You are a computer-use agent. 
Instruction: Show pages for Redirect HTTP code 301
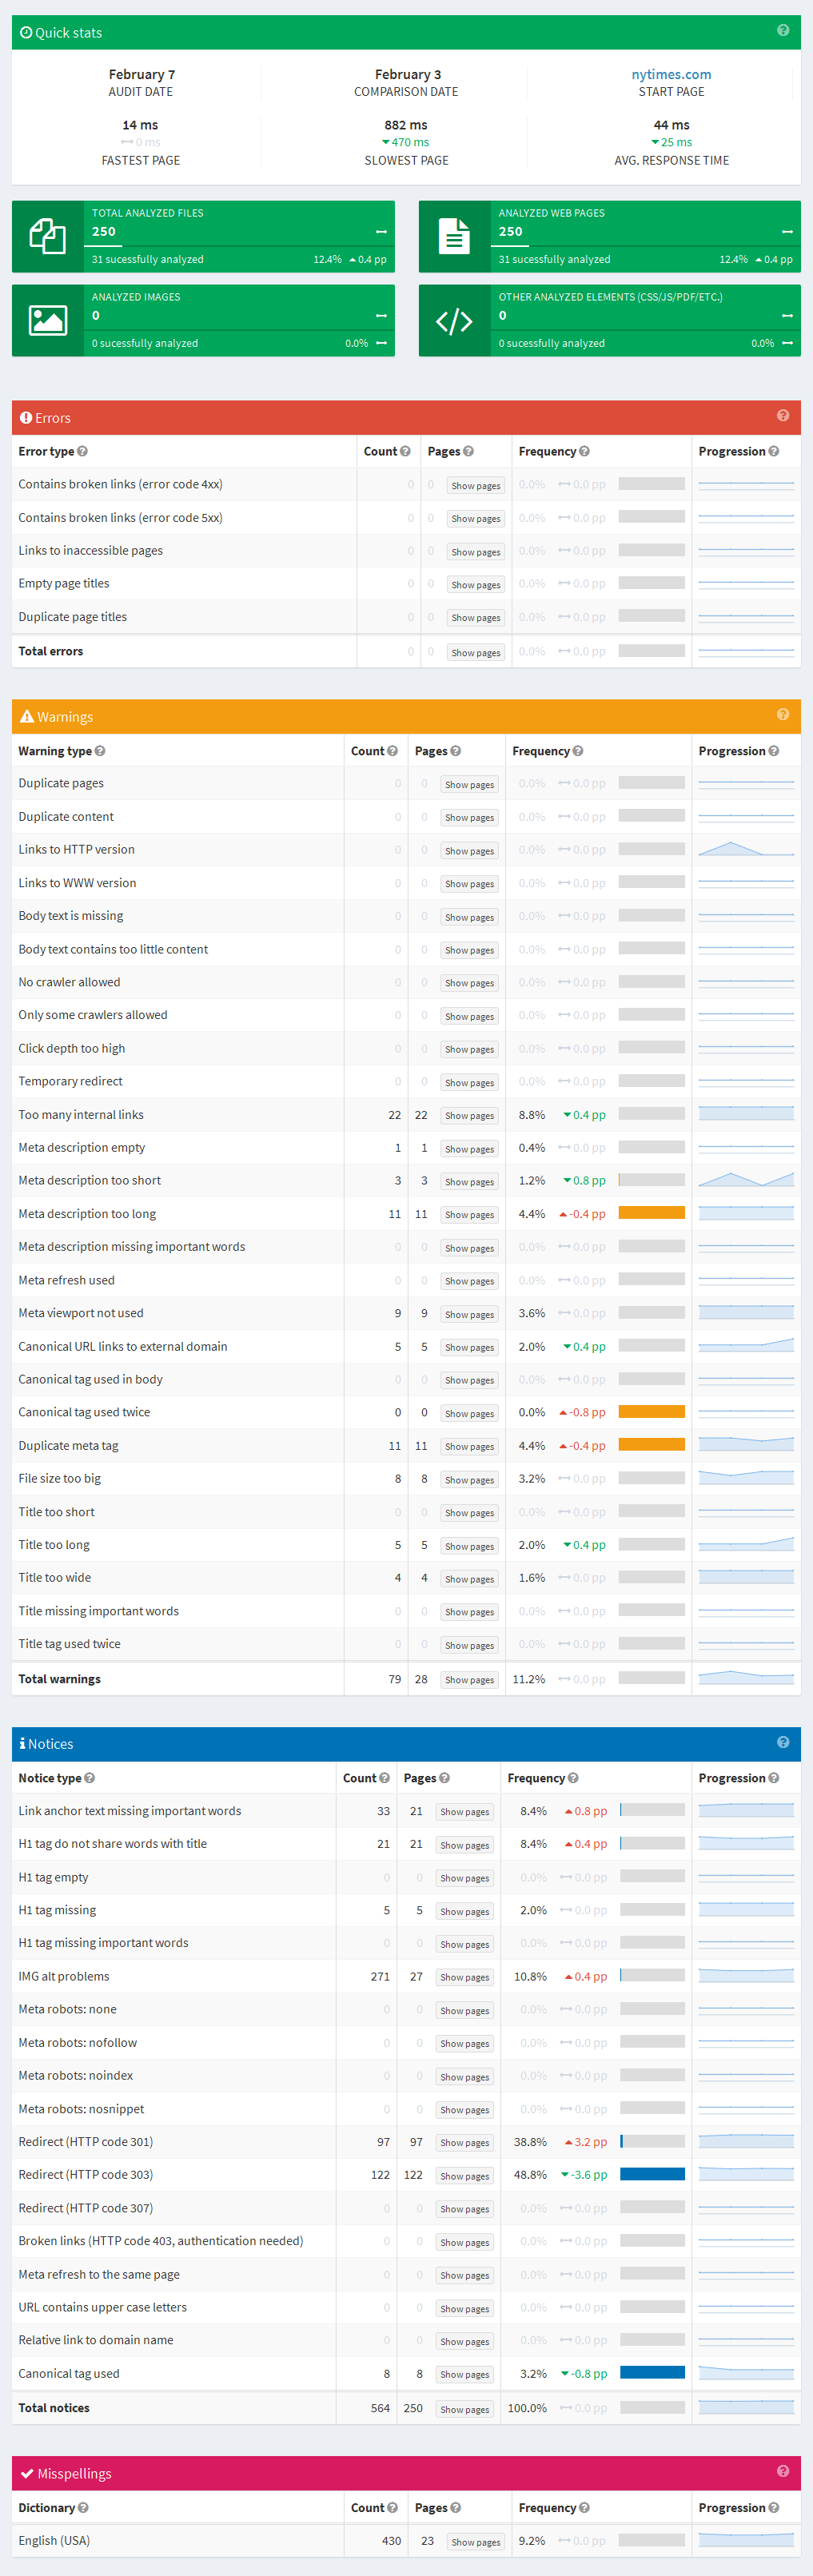465,2142
